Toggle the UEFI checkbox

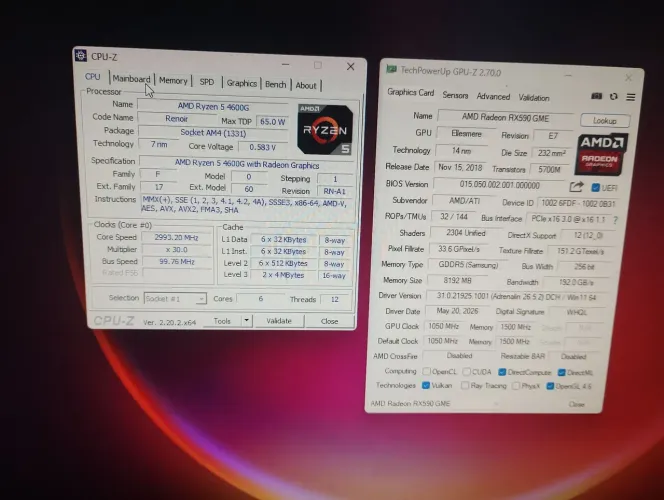pos(595,187)
